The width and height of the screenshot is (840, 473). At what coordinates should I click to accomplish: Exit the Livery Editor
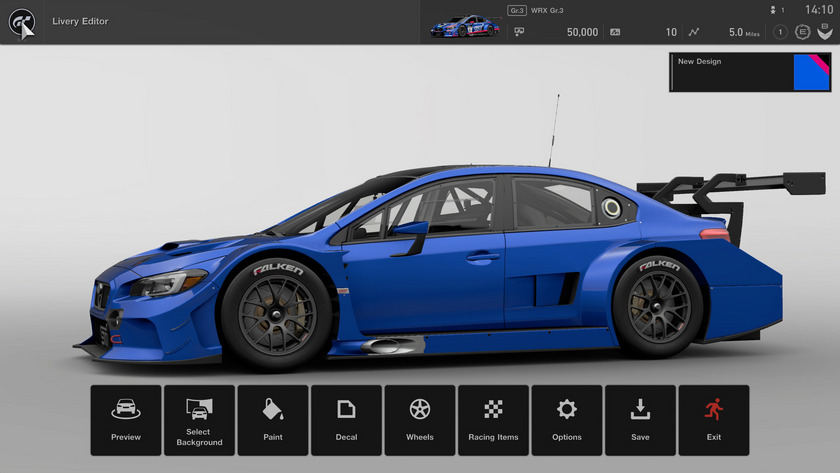click(x=714, y=420)
